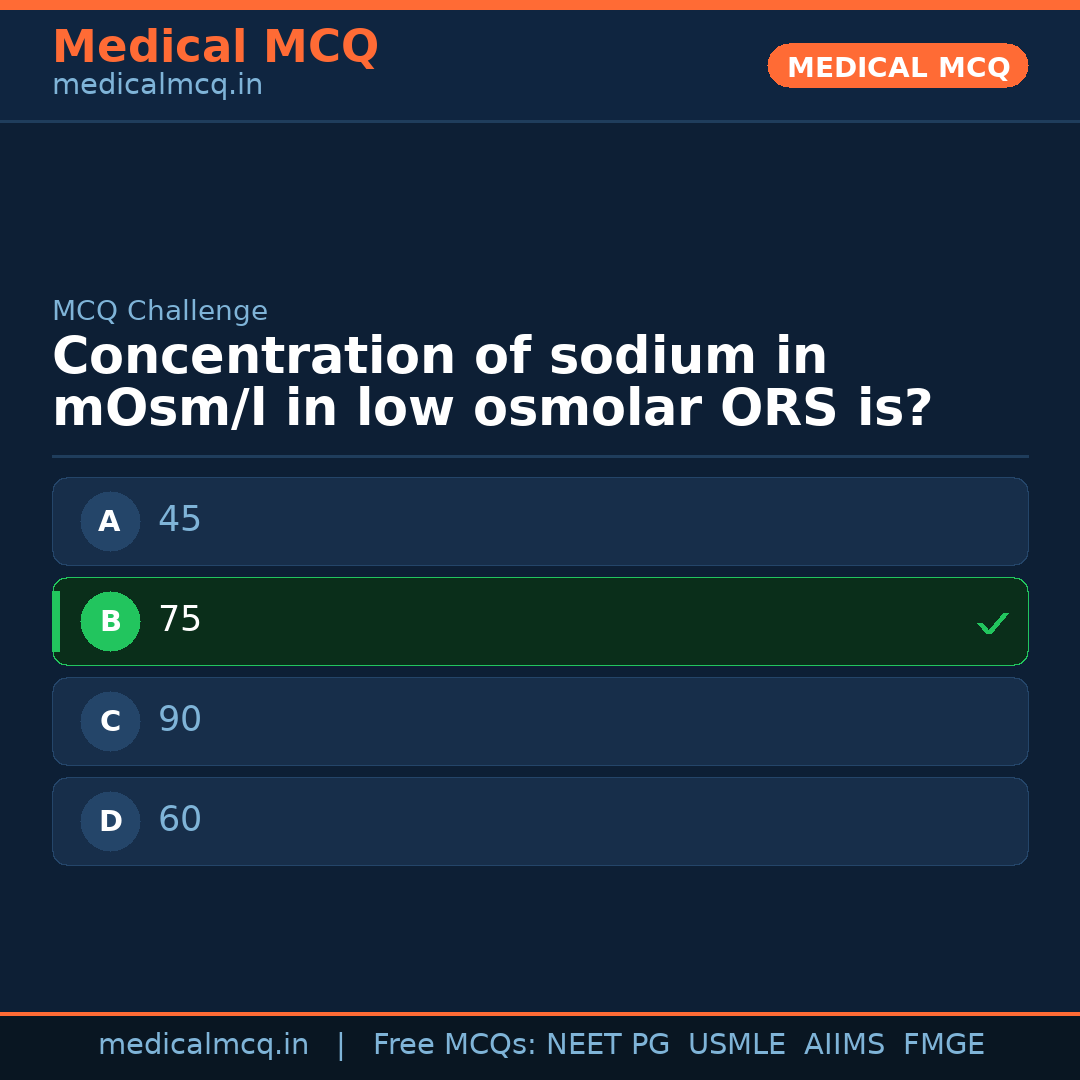Screen dimensions: 1080x1080
Task: Click the green checkmark on answer B
Action: (x=992, y=622)
